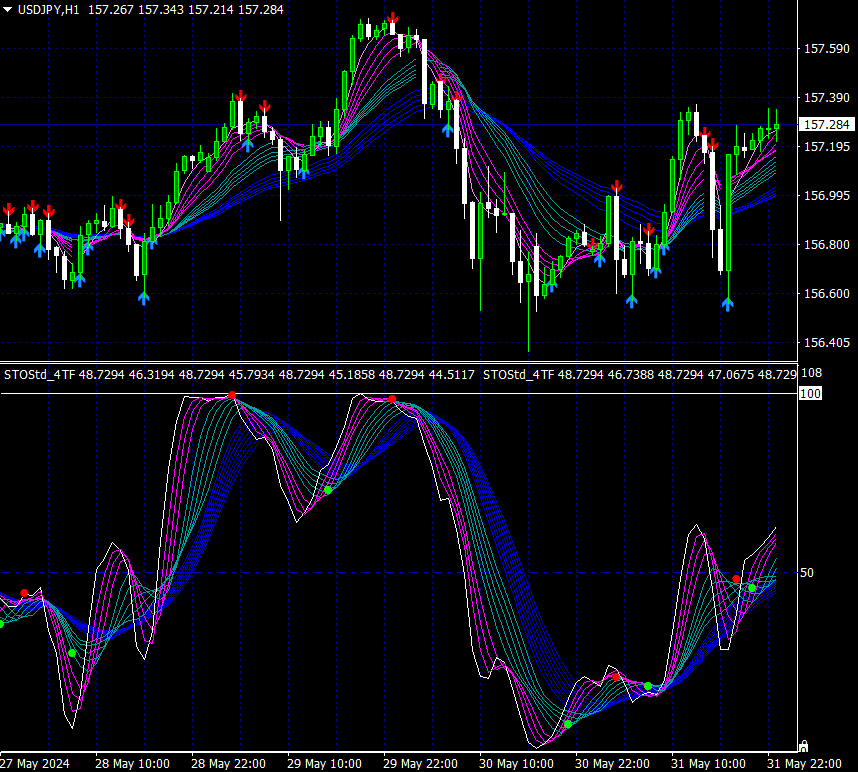
Task: Click the 28 May 22:00 time label
Action: (x=228, y=764)
